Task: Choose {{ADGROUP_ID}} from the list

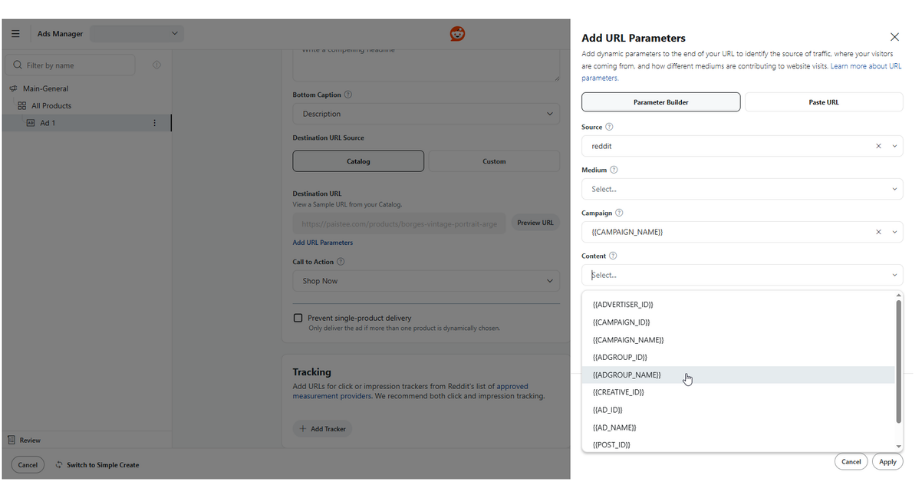Action: [738, 357]
